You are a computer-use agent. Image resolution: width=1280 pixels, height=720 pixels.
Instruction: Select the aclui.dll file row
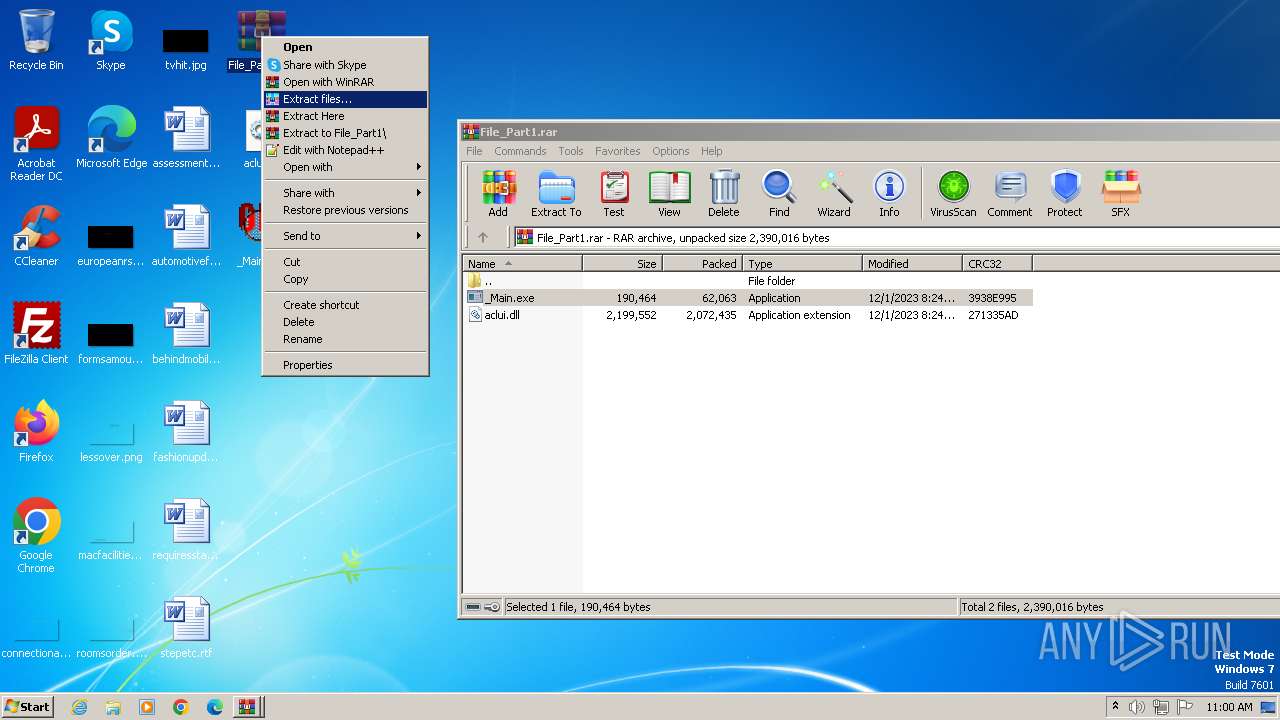coord(748,315)
